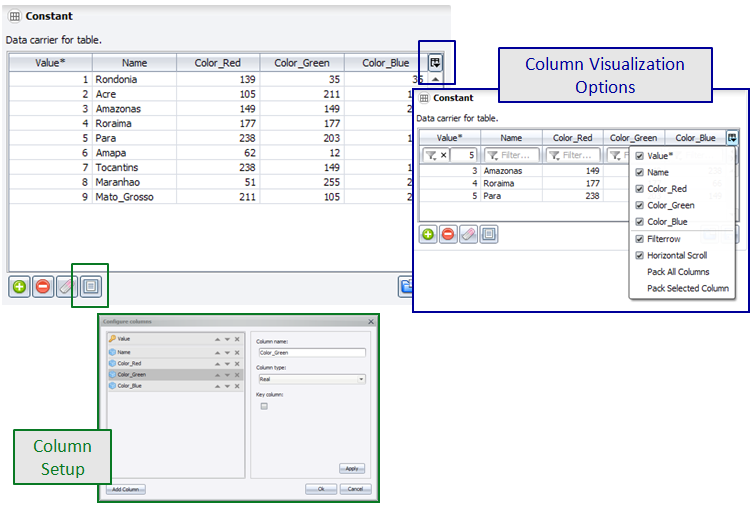Click Apply in Configure columns dialog
755x509 pixels.
[x=352, y=468]
